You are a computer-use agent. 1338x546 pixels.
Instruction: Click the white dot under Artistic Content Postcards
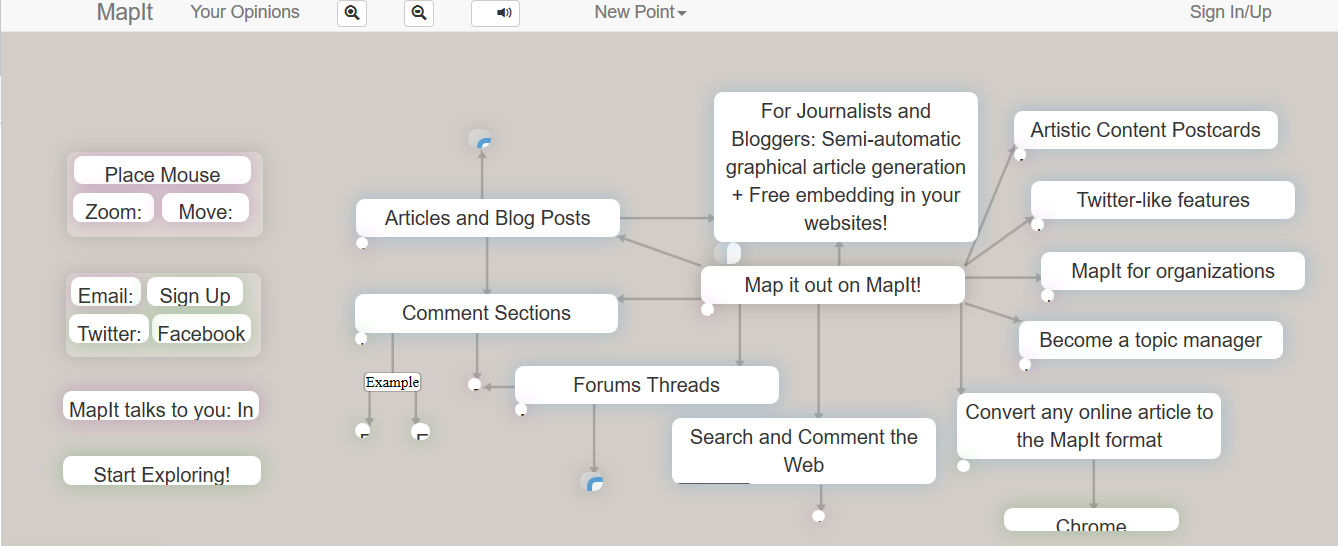(x=1020, y=155)
